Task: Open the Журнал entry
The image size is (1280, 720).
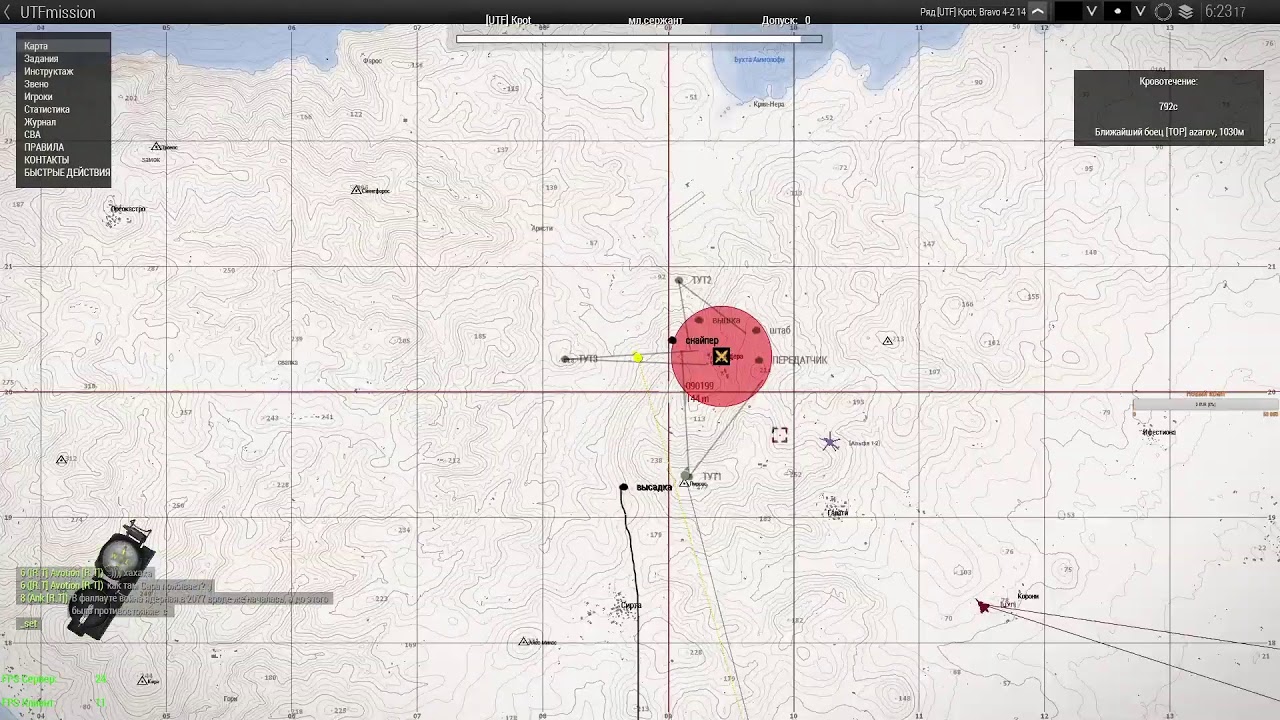Action: pyautogui.click(x=64, y=122)
